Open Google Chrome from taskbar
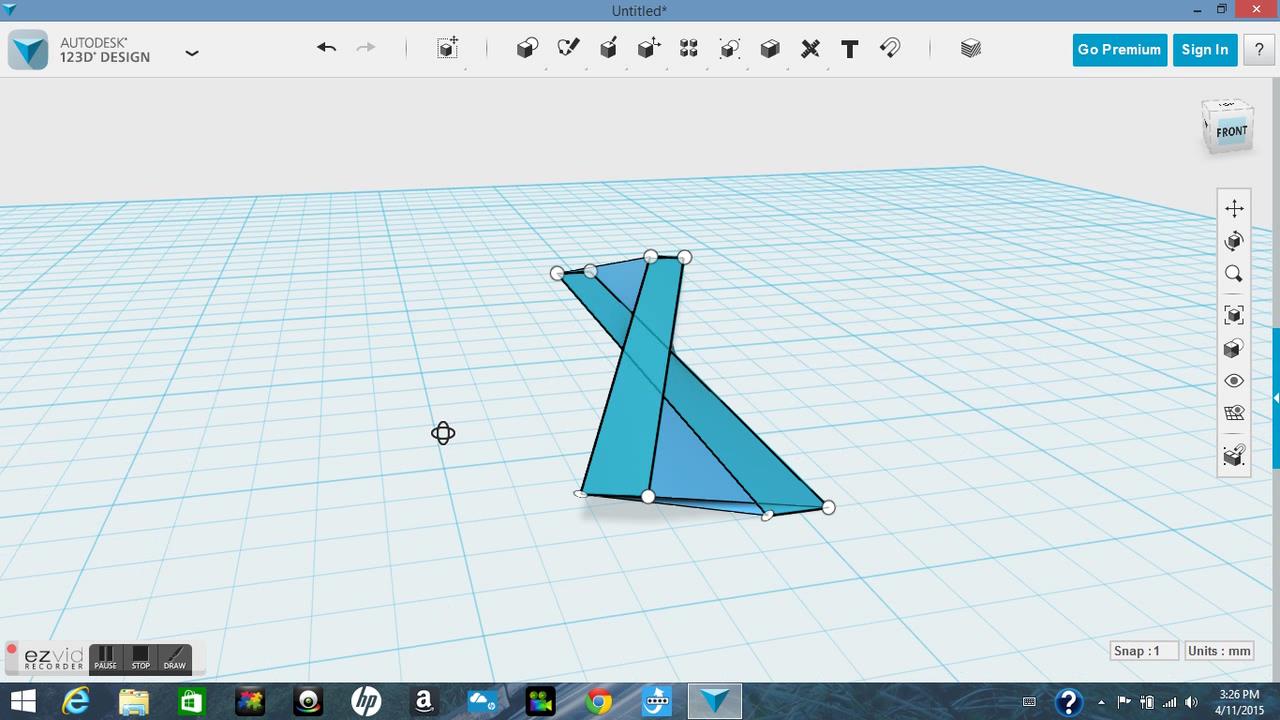This screenshot has height=720, width=1280. [x=598, y=702]
